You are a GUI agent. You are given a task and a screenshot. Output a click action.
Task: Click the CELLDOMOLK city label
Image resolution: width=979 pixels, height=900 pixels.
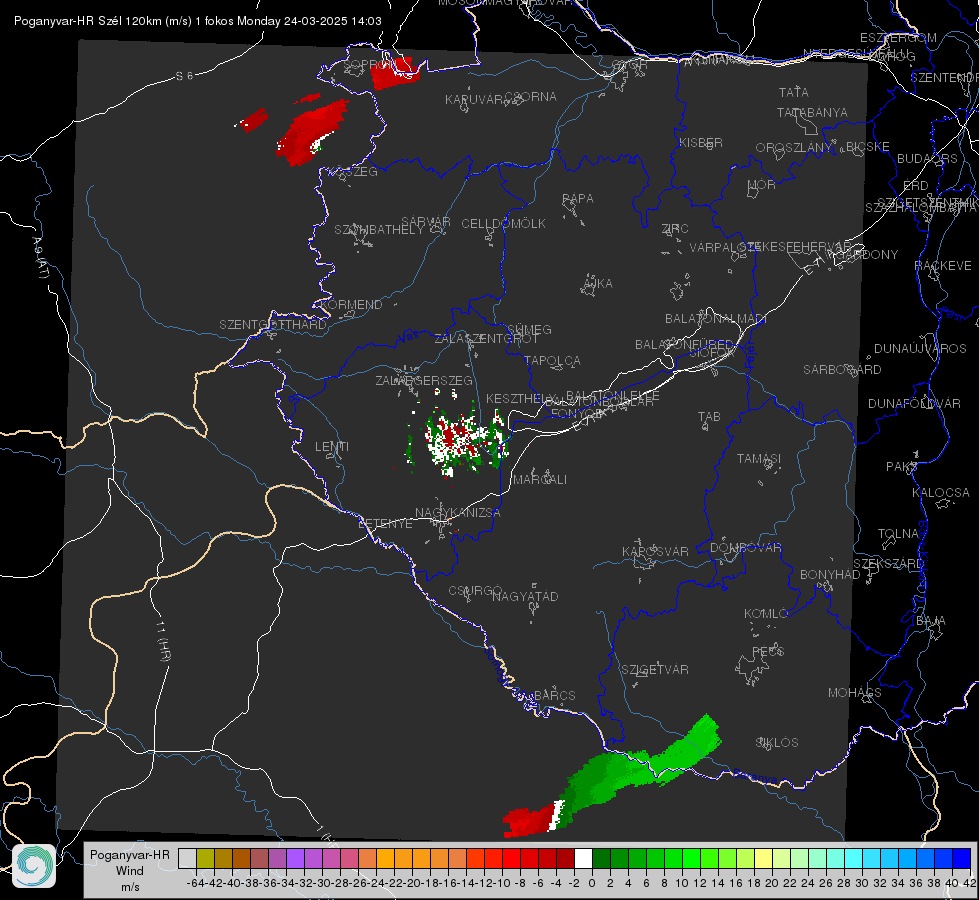[504, 224]
